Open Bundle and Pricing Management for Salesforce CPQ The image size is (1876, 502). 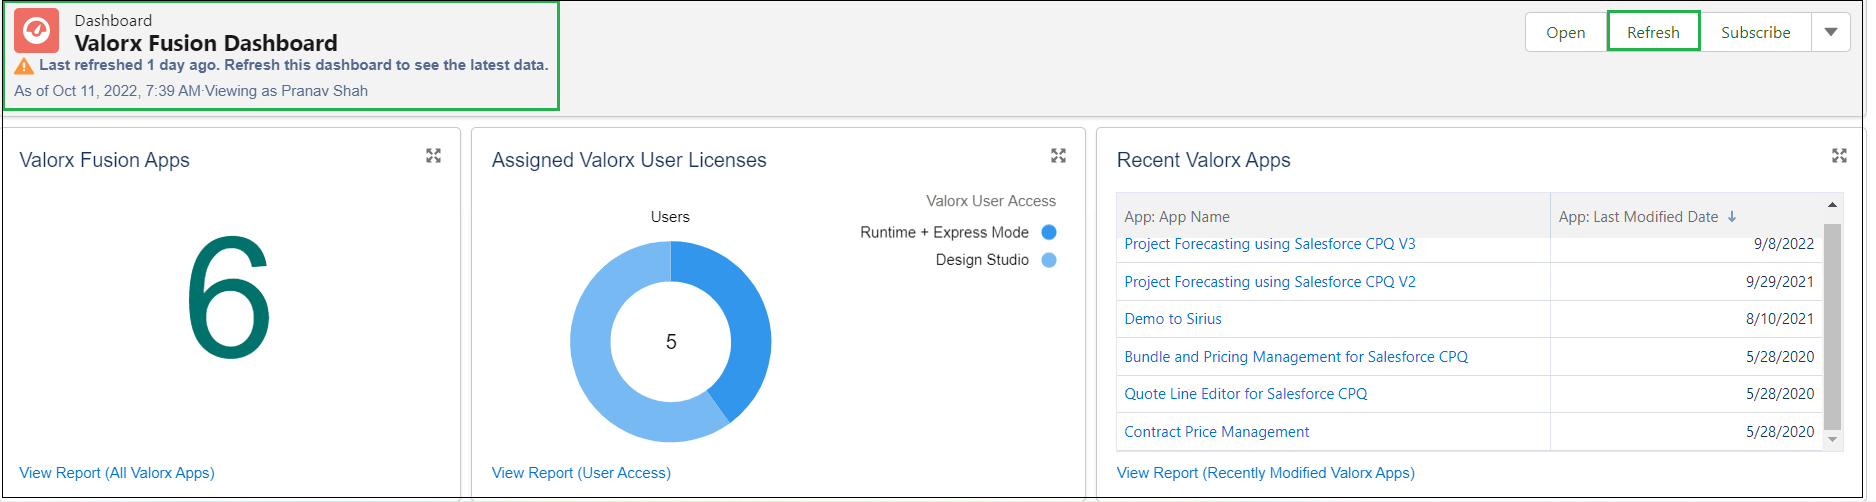[x=1296, y=357]
